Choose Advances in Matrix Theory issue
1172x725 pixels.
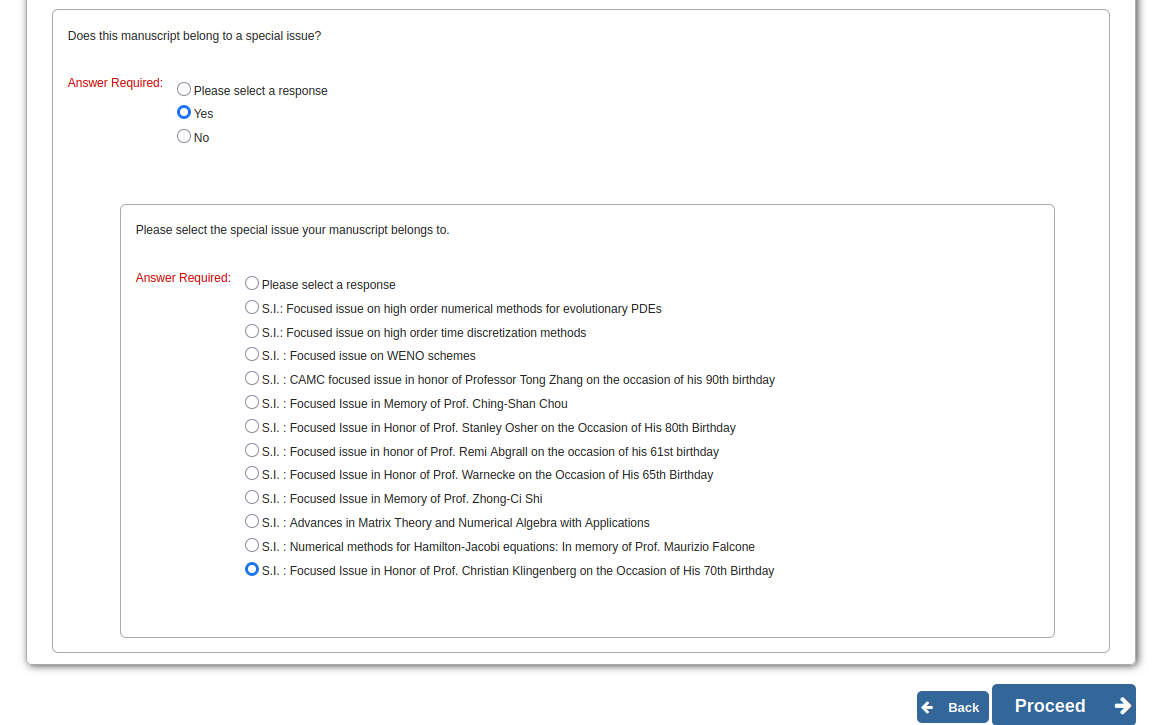click(252, 522)
